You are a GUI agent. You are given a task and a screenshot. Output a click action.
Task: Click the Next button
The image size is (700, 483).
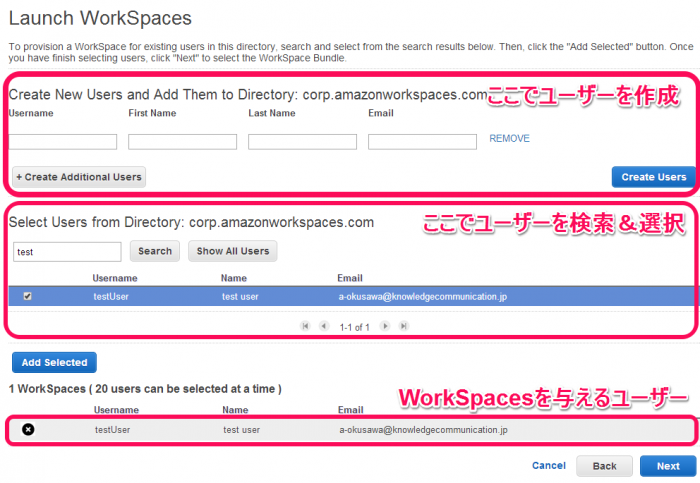[x=668, y=466]
